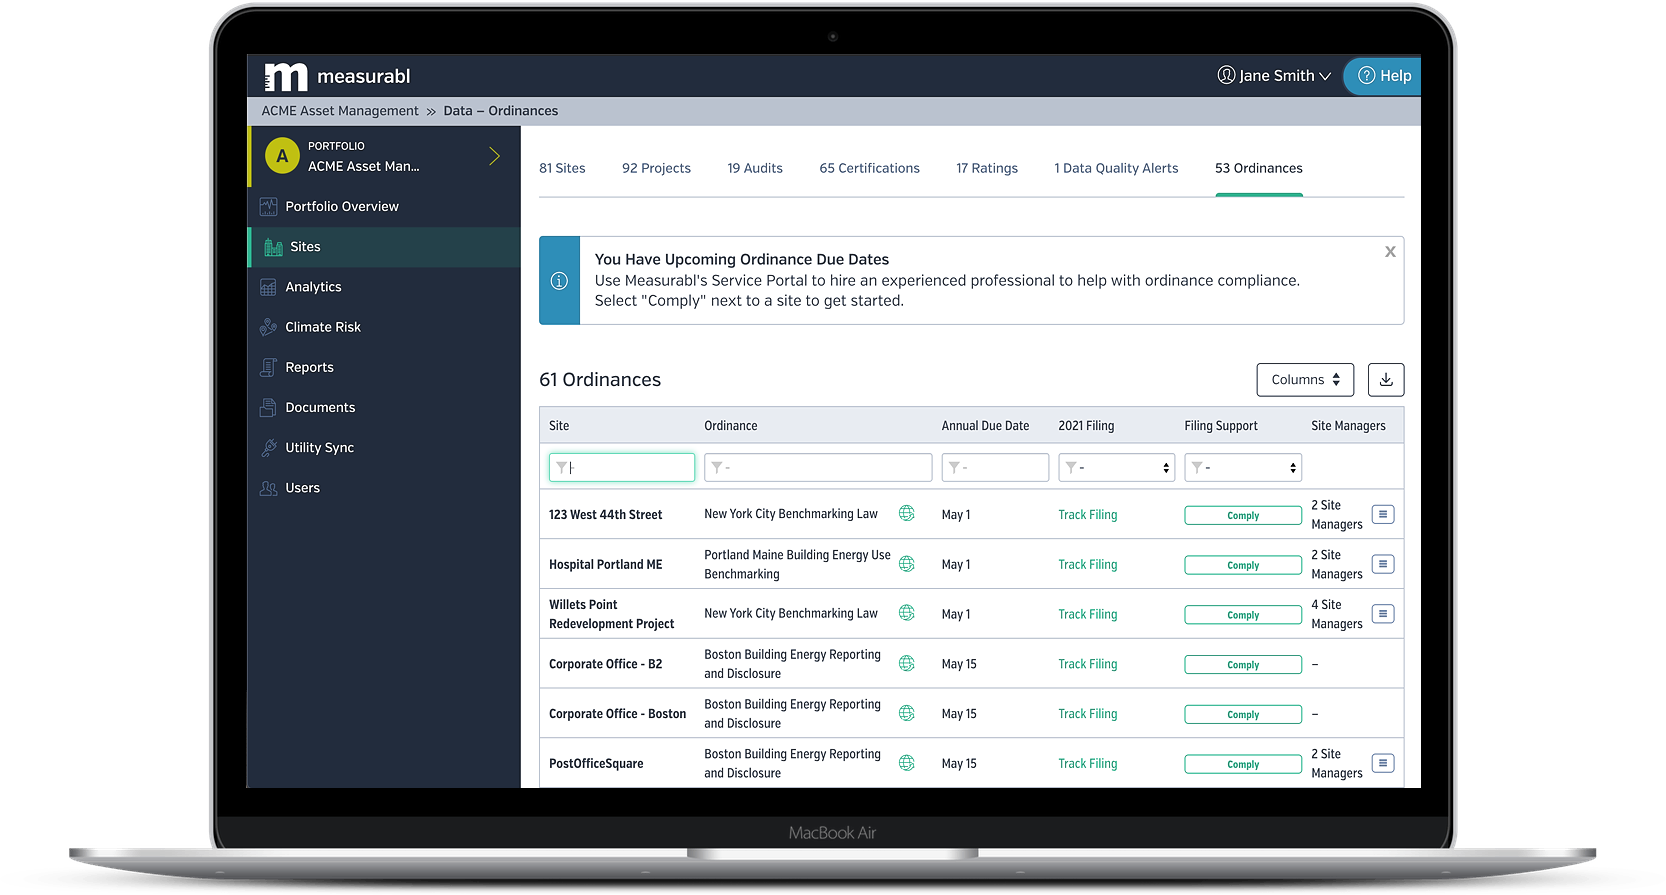
Task: Click Track Filing for PostOfficeSquare
Action: [x=1088, y=764]
